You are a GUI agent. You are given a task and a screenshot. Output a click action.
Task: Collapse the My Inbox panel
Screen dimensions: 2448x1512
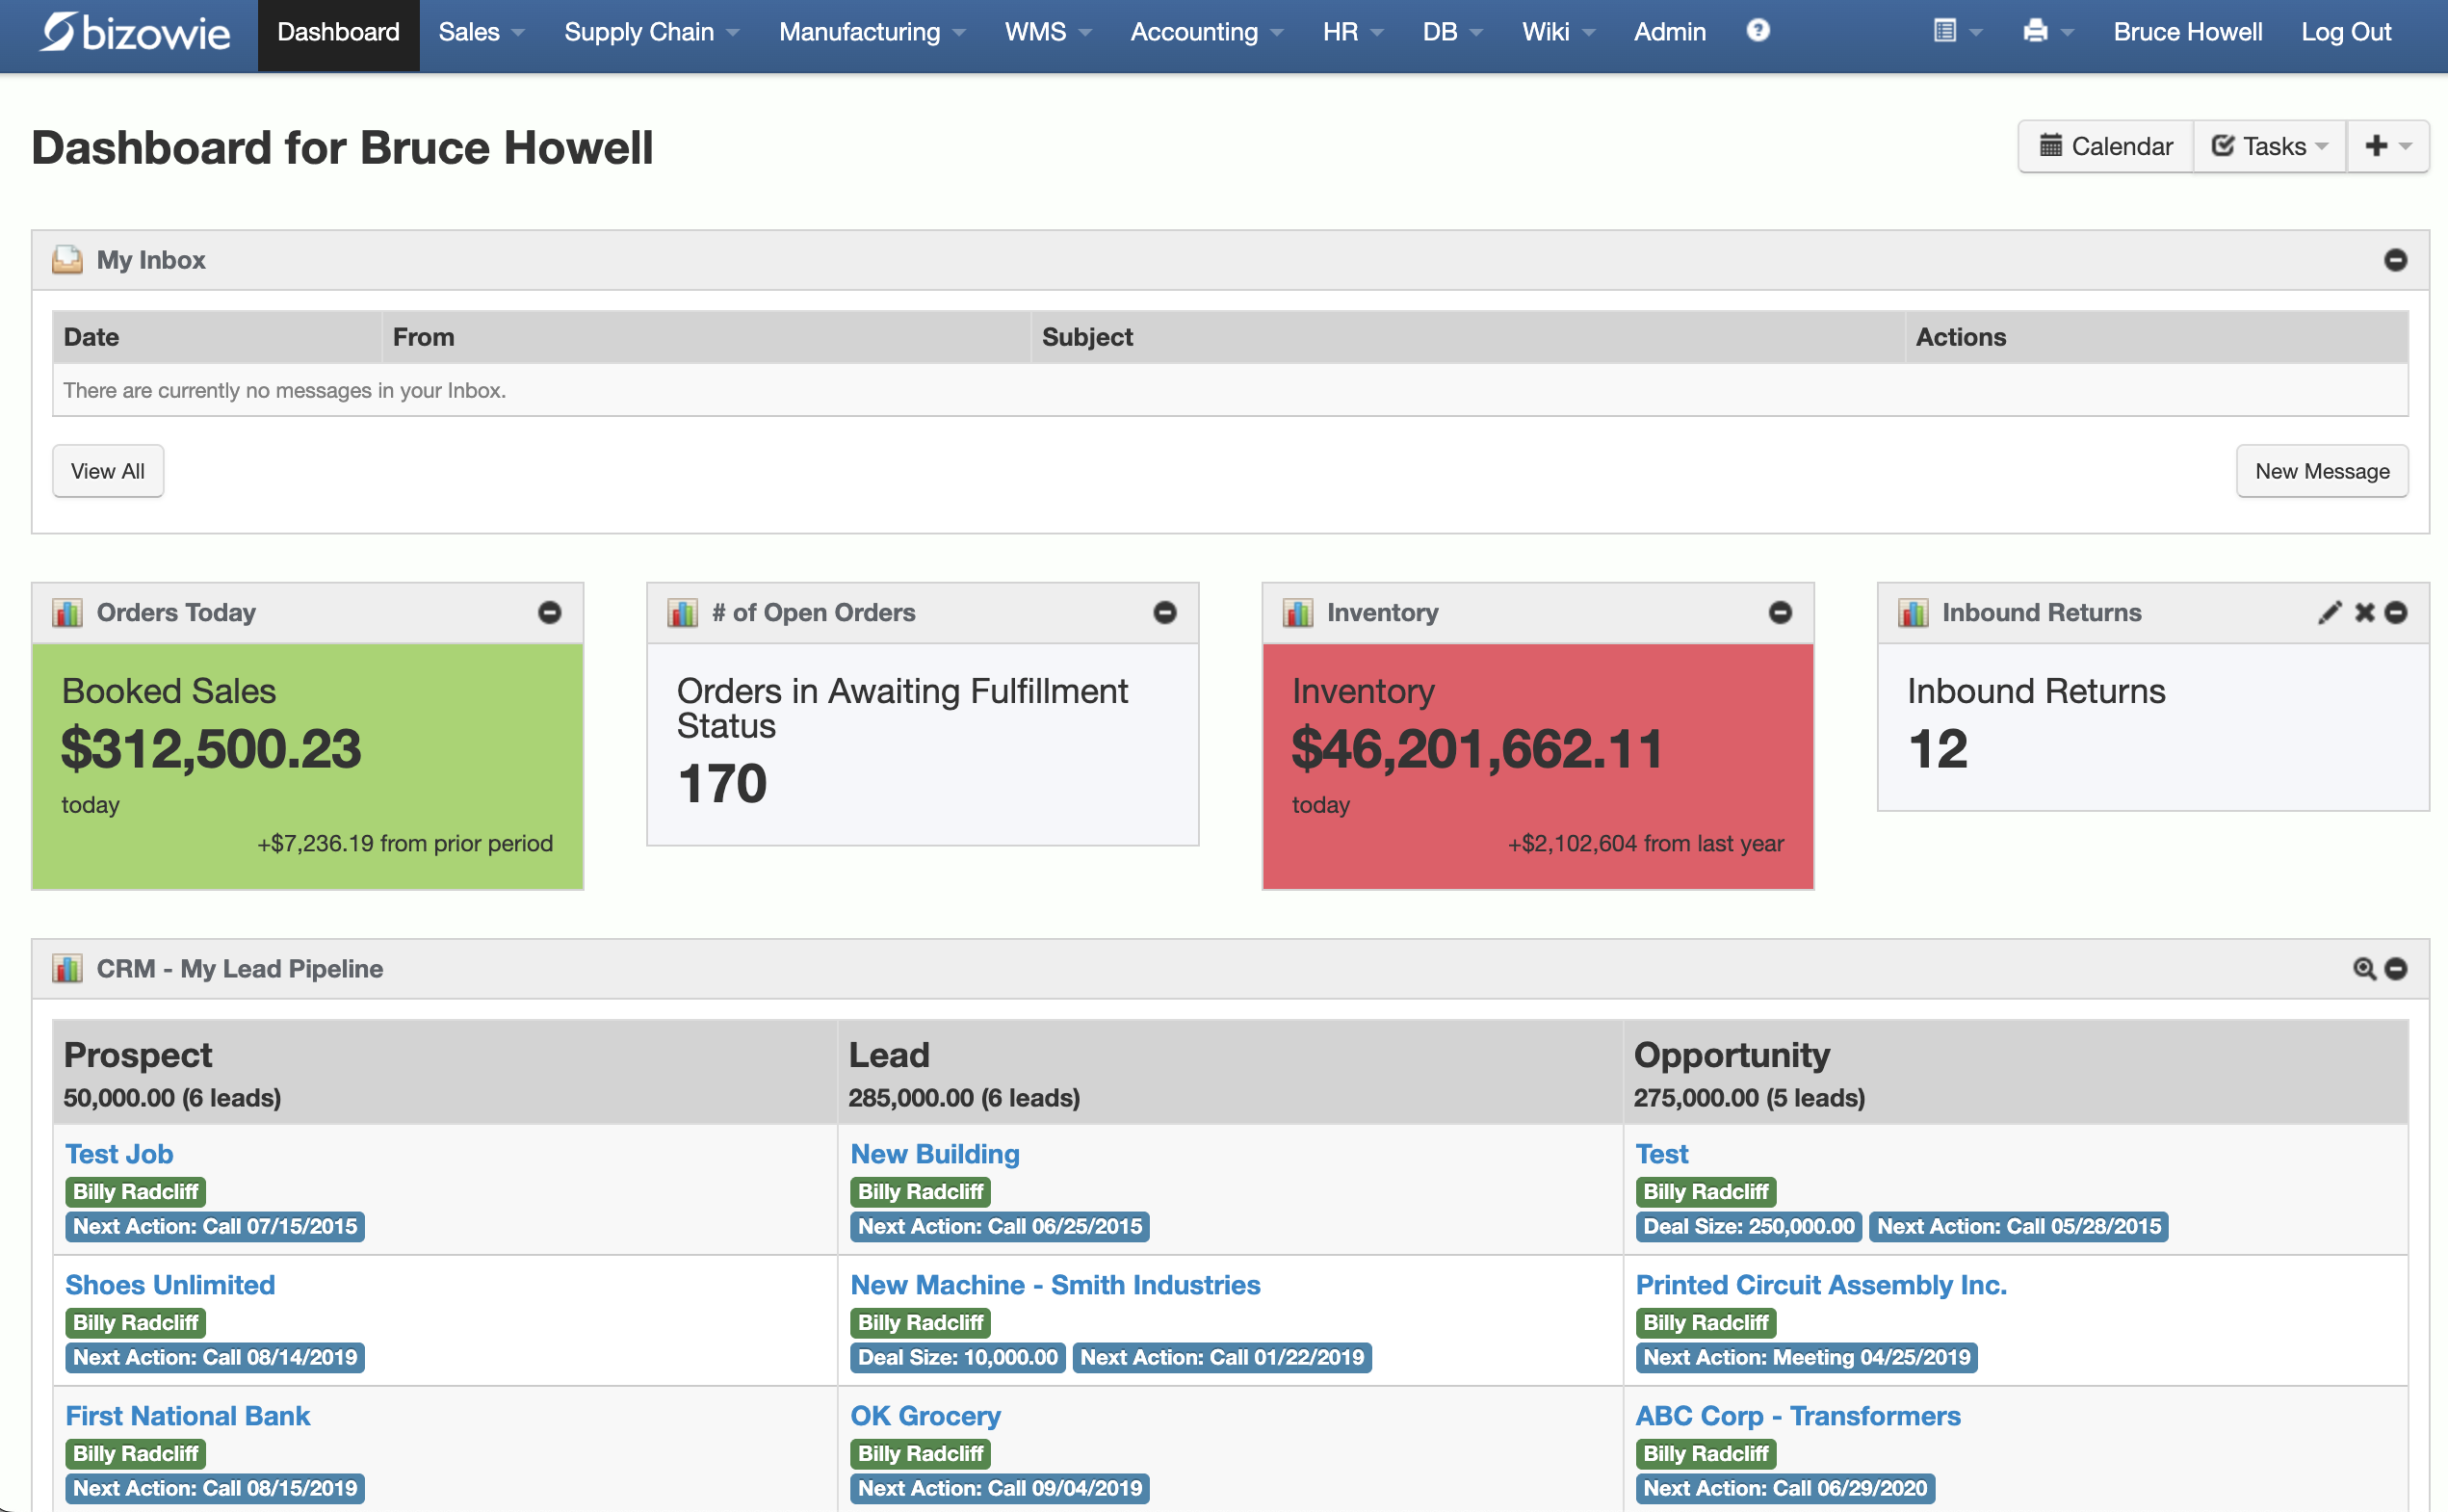tap(2395, 260)
